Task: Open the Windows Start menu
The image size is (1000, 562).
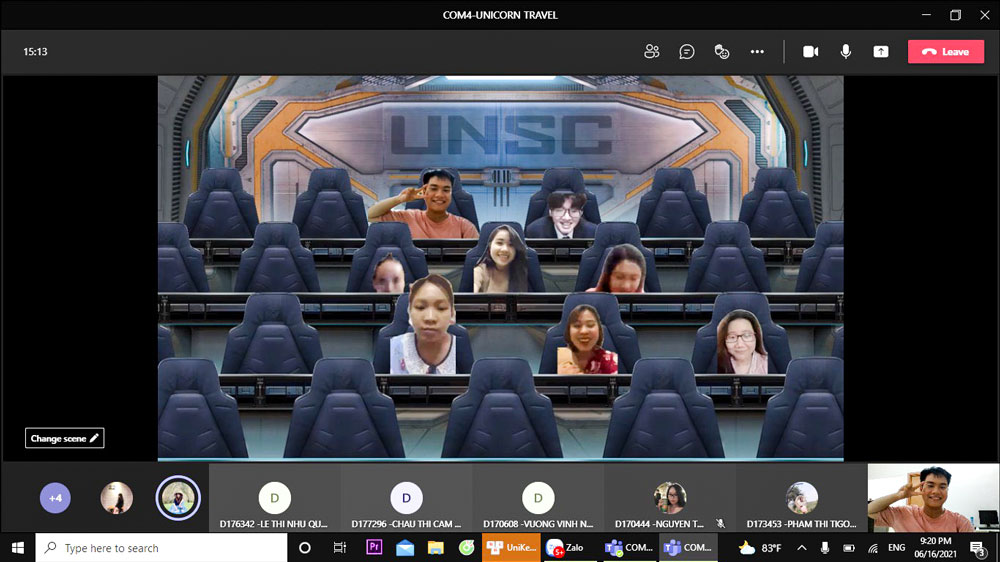Action: pos(17,548)
